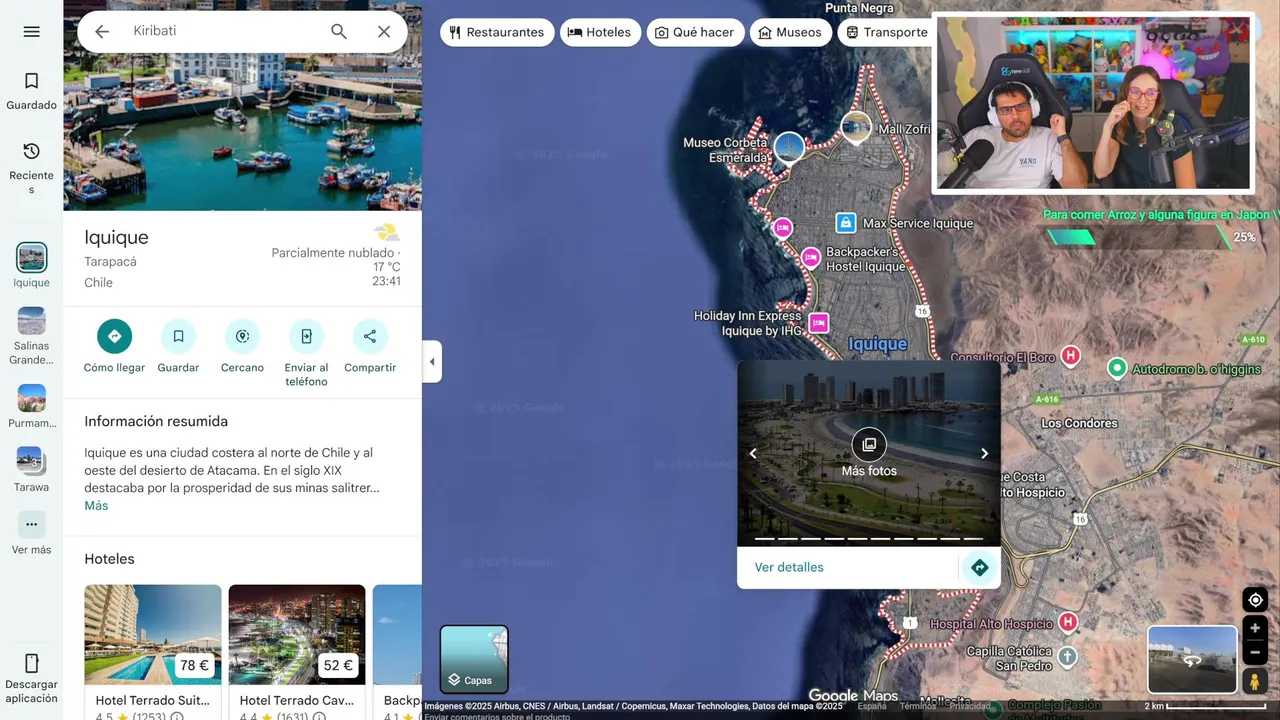Image resolution: width=1280 pixels, height=720 pixels.
Task: Select Tarawa recent place
Action: (x=31, y=460)
